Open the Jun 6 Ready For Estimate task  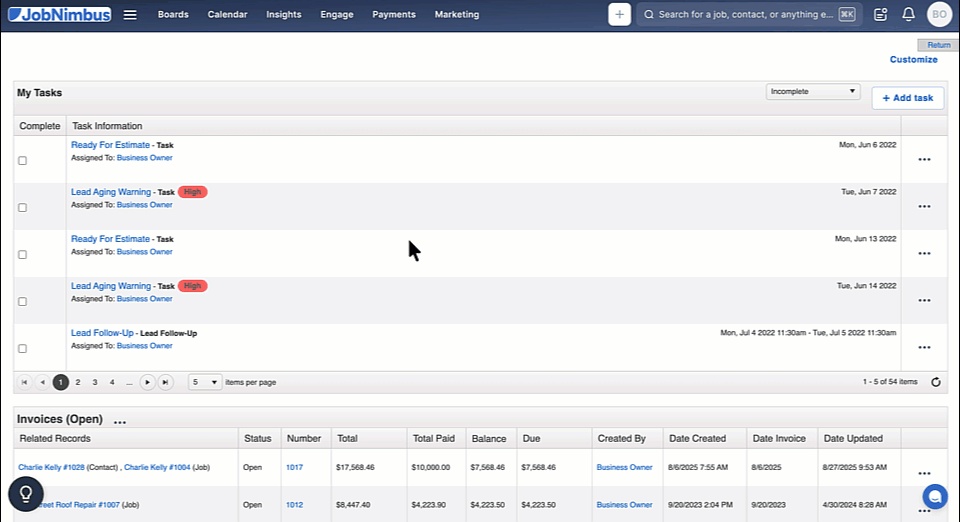(110, 145)
